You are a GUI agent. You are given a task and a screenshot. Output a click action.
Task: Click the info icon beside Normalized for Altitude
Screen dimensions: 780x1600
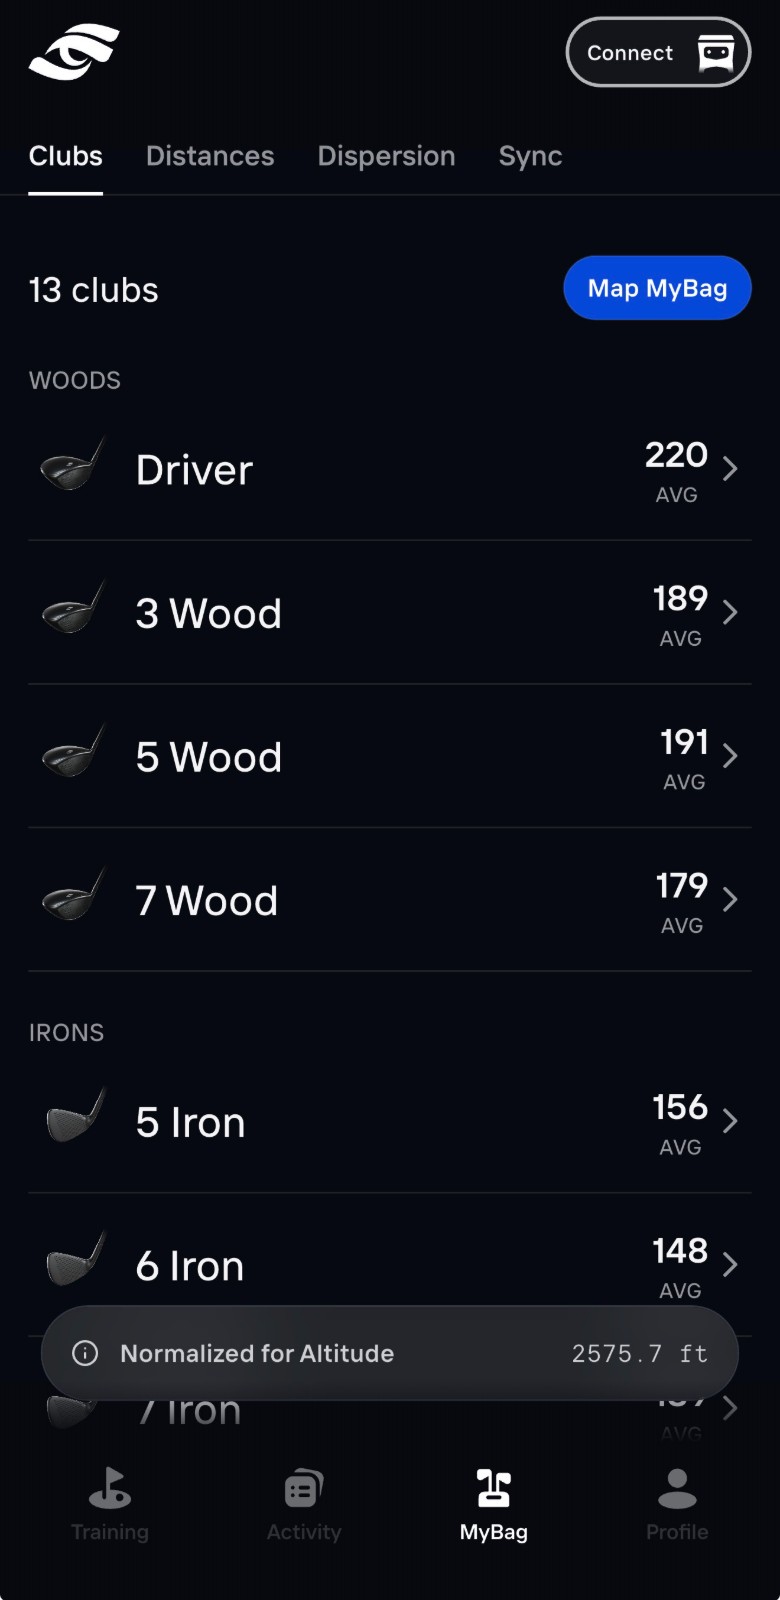[86, 1353]
